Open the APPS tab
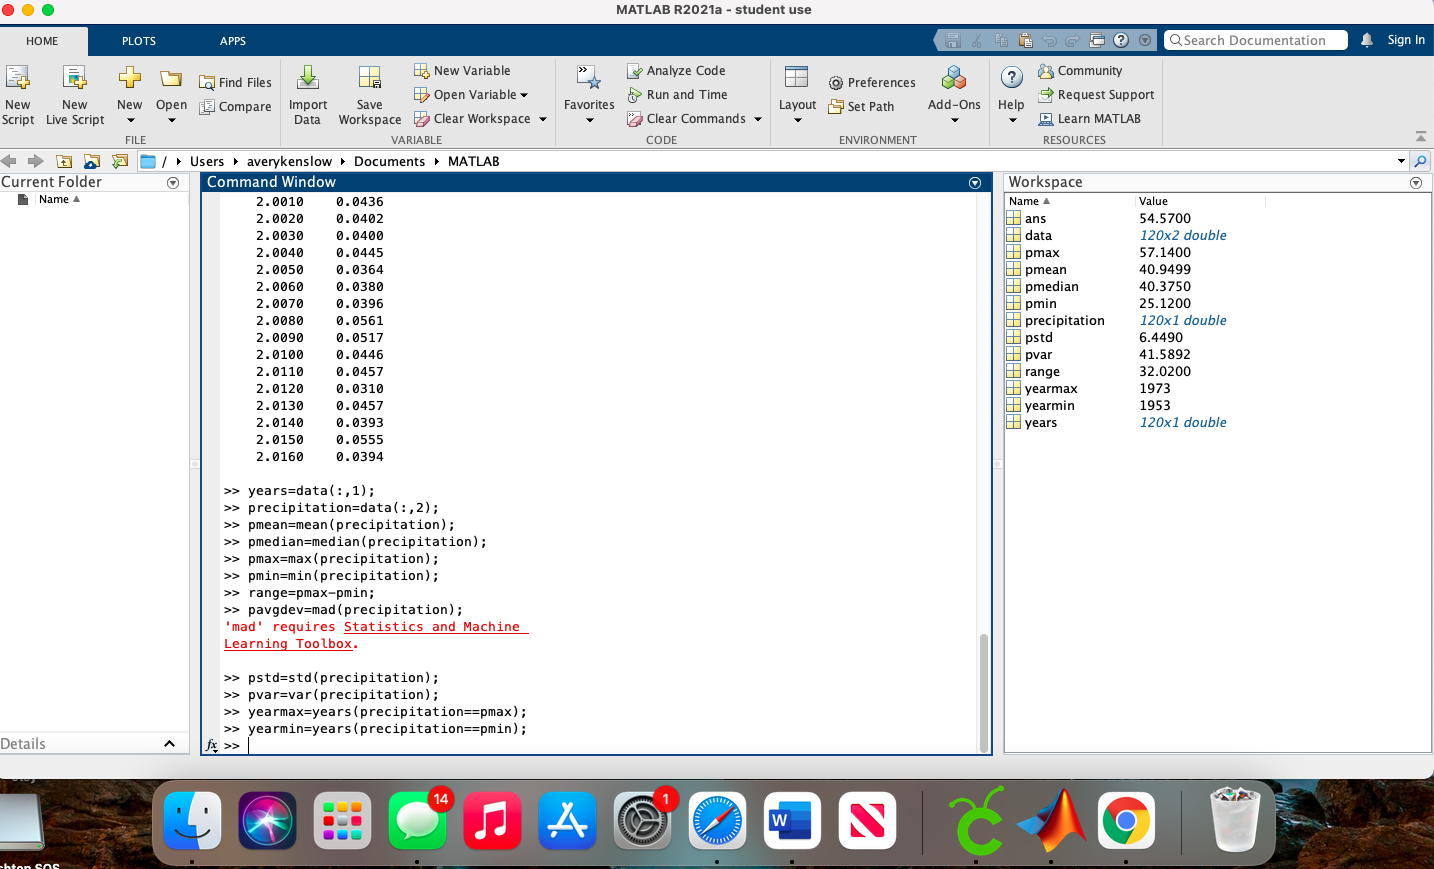 [232, 41]
